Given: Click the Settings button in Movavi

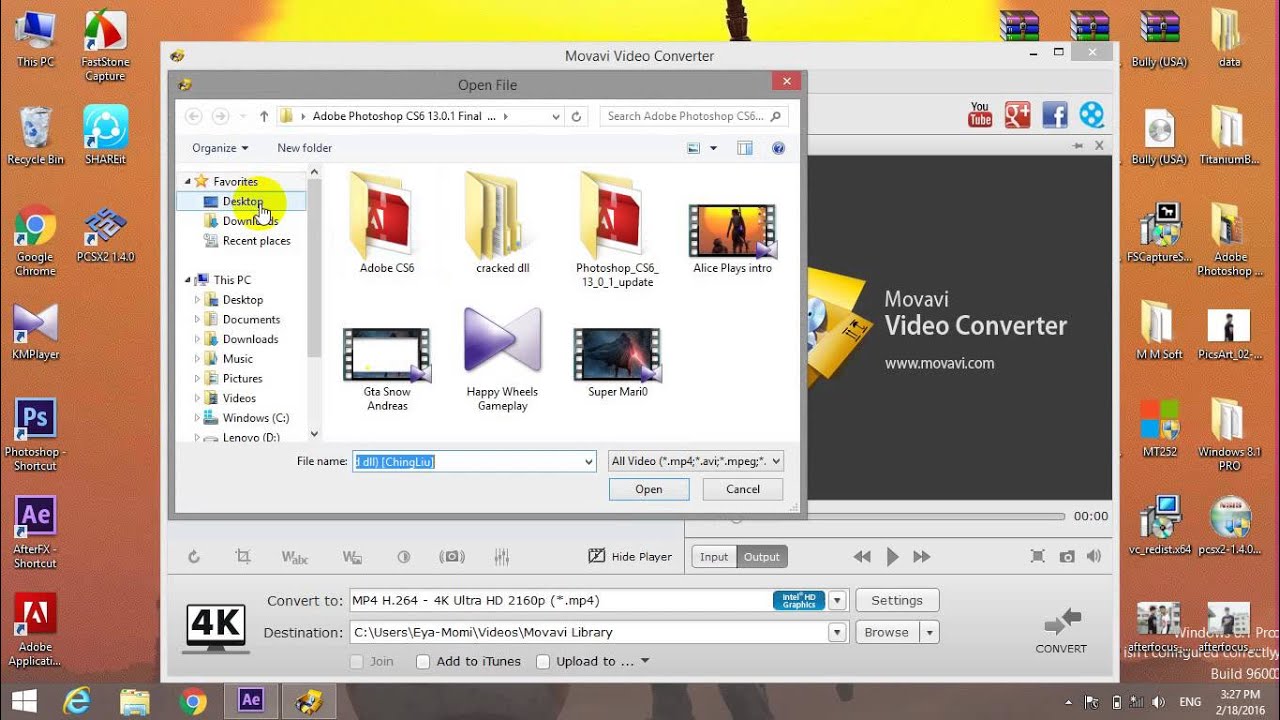Looking at the screenshot, I should [897, 601].
